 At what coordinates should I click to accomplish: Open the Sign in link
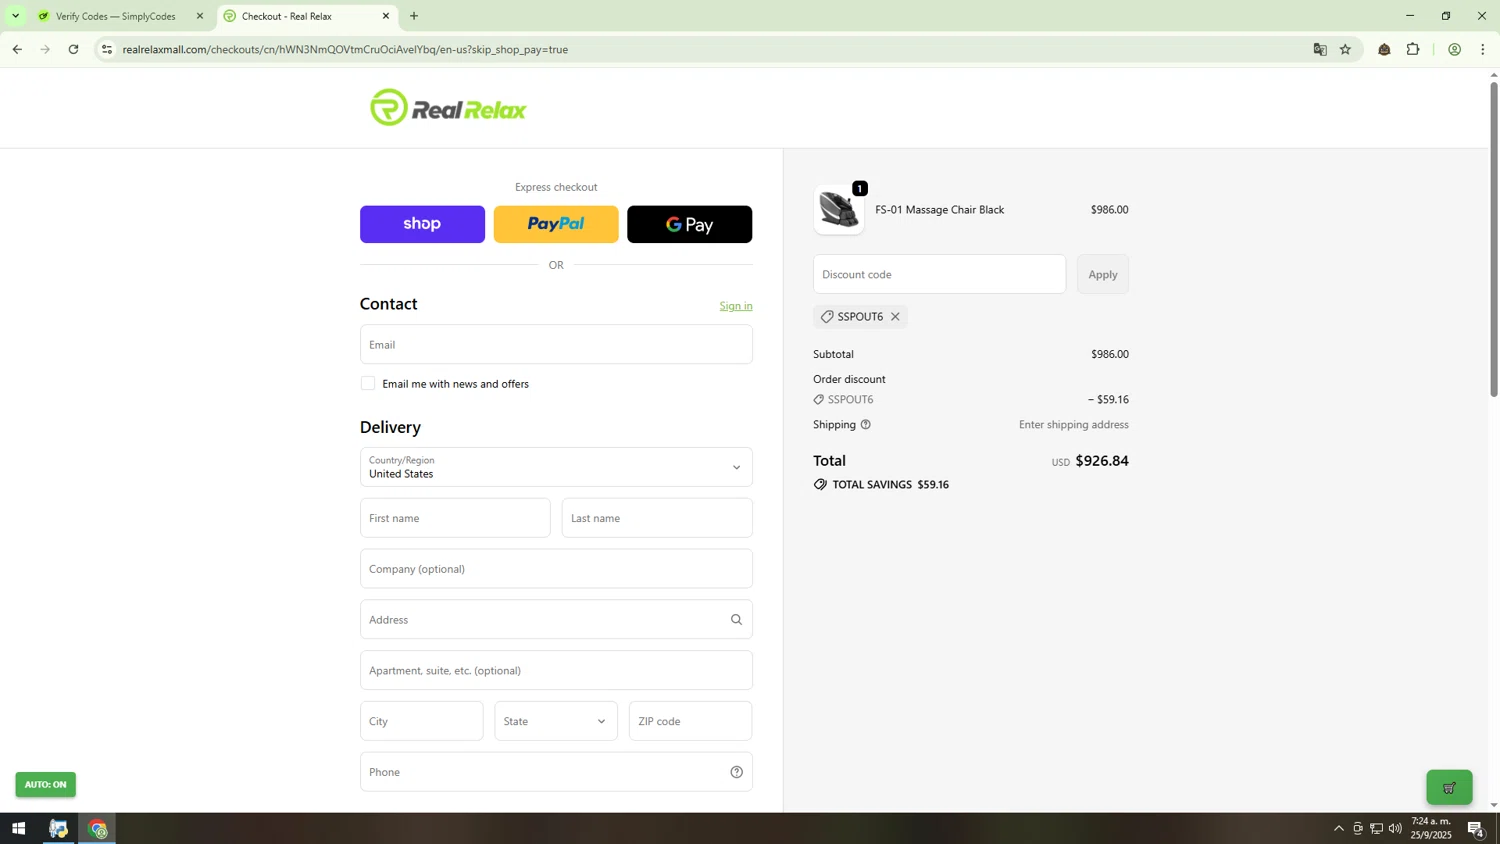(x=736, y=306)
